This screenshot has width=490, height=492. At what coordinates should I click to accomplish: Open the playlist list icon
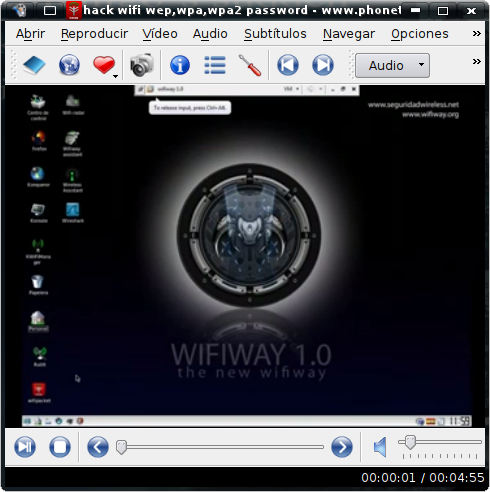click(215, 65)
